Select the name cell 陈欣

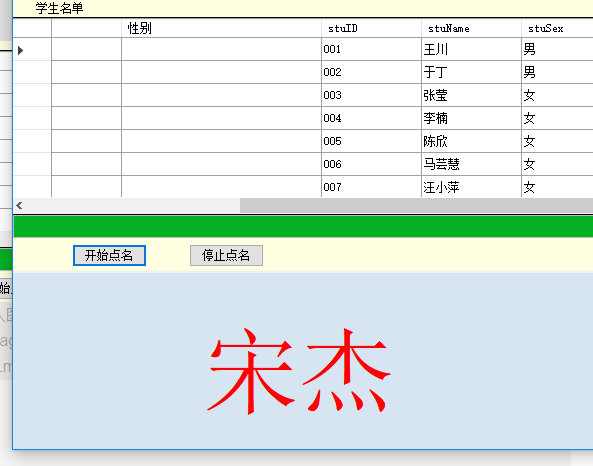tap(471, 141)
